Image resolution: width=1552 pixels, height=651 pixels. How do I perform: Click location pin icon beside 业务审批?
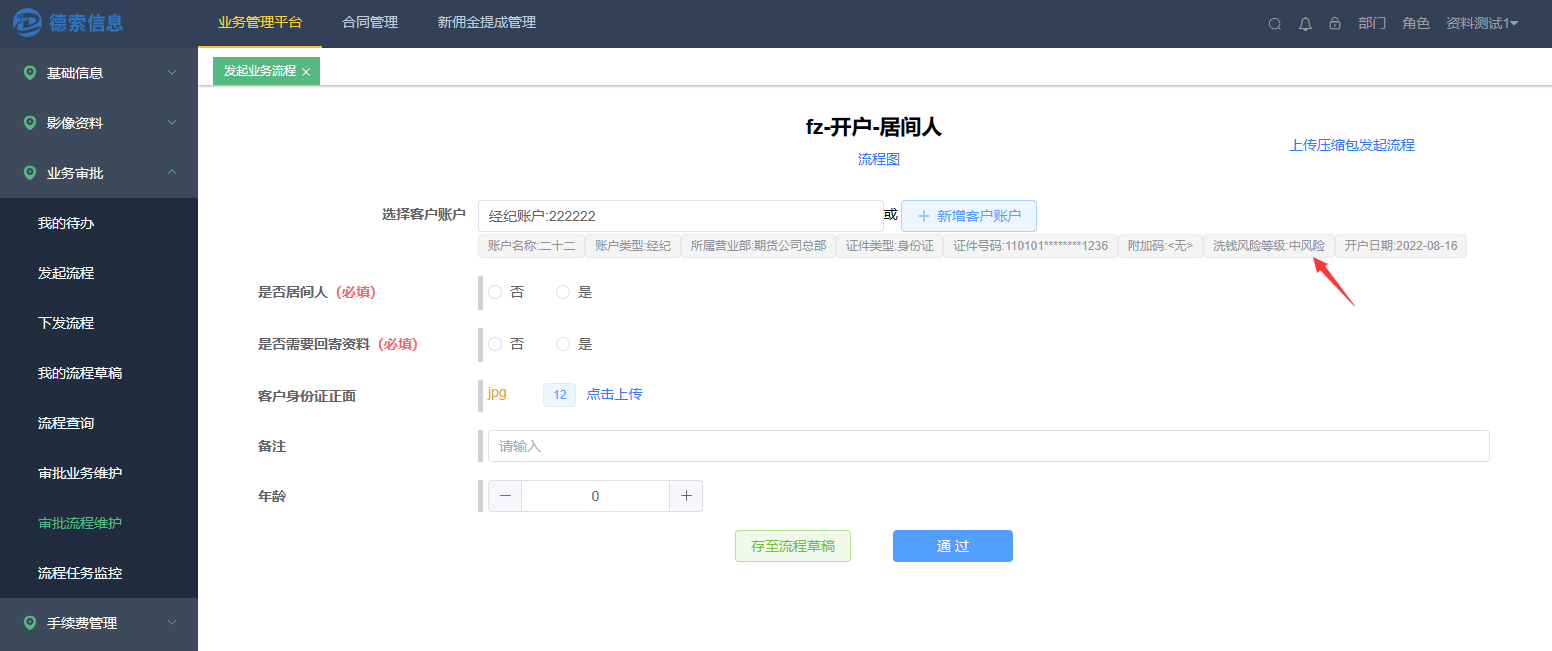(30, 173)
